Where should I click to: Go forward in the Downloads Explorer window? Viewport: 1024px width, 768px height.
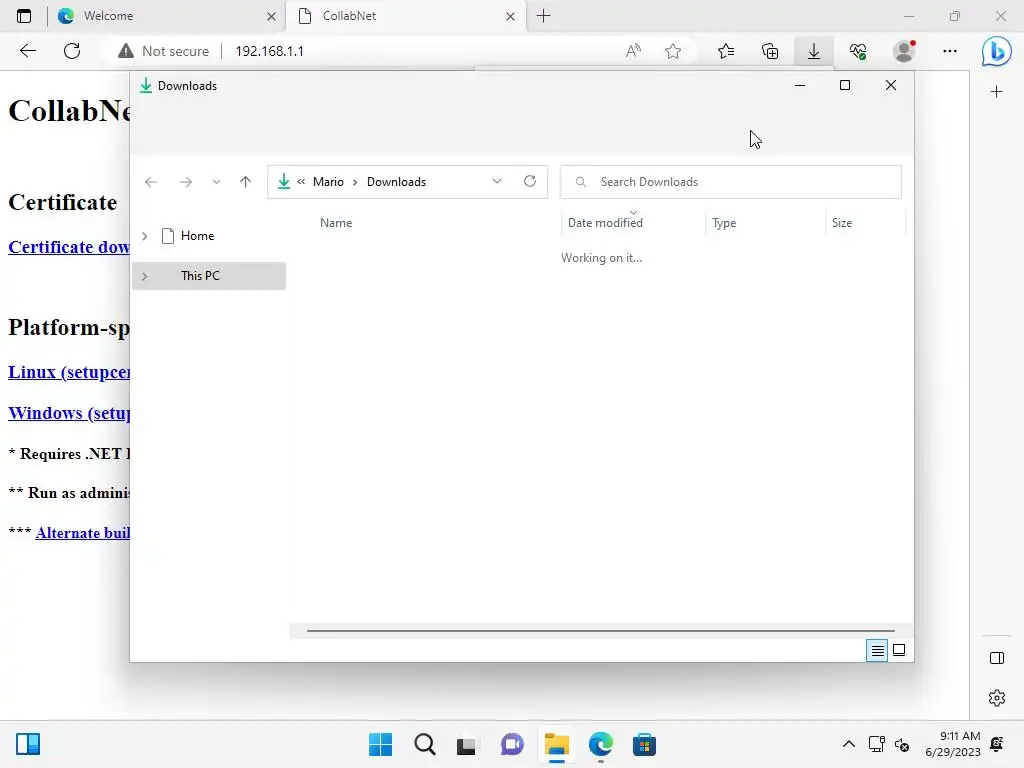[185, 182]
